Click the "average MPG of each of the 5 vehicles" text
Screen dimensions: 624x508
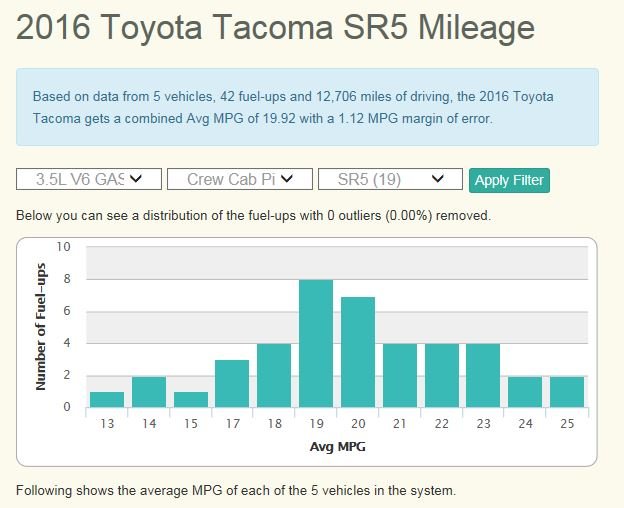click(236, 490)
